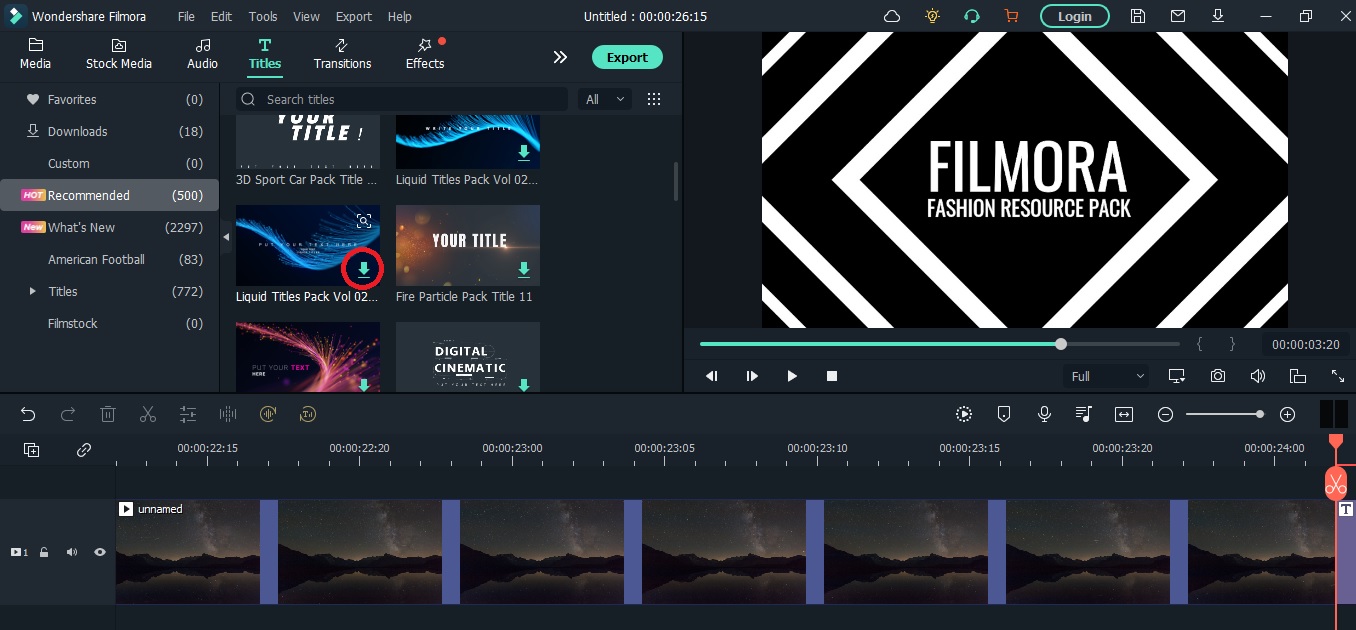
Task: Add a new track in timeline
Action: tap(32, 450)
